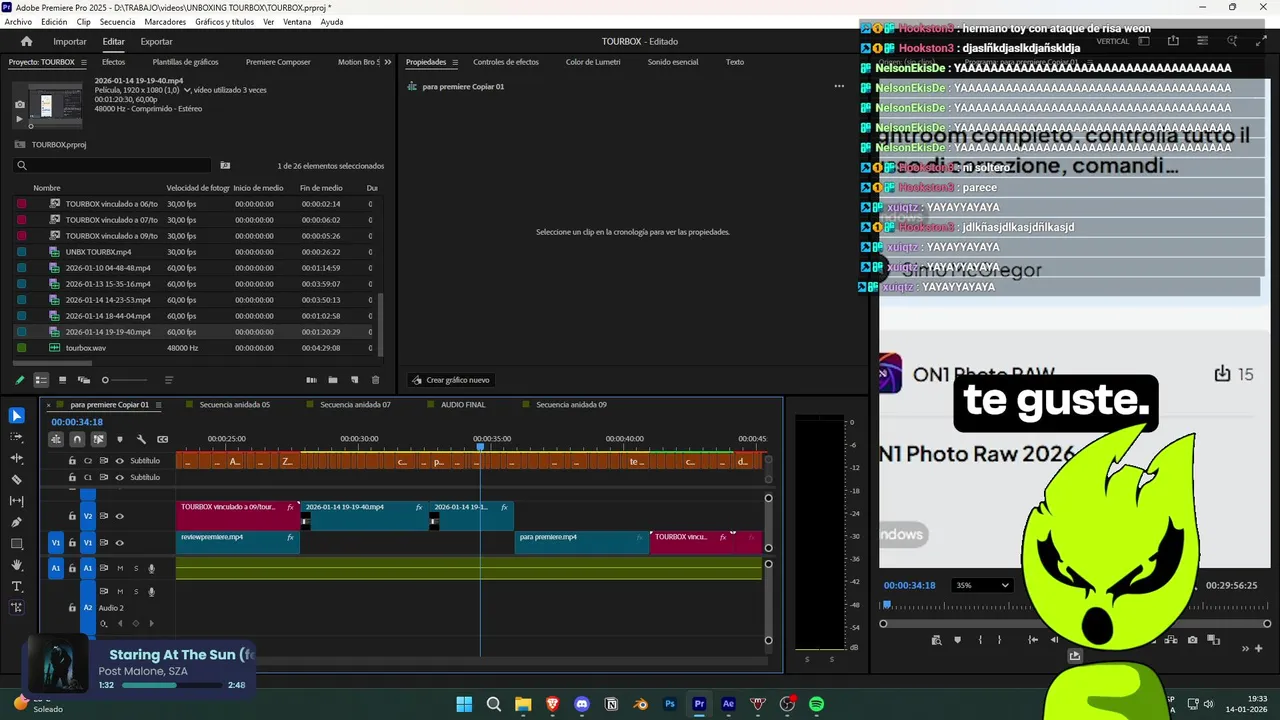Open the project panel sort icons menu
Screen dimensions: 1280x720
pyautogui.click(x=169, y=380)
